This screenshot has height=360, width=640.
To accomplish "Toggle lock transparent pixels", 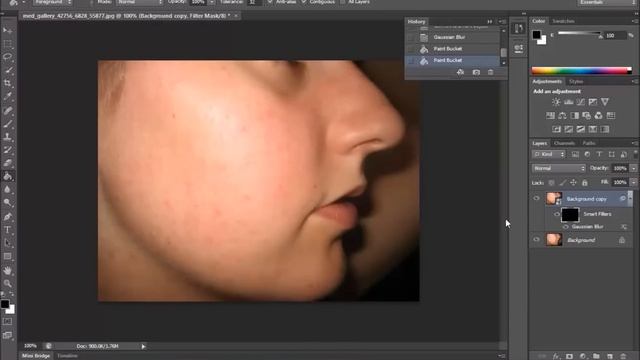I will pyautogui.click(x=551, y=183).
